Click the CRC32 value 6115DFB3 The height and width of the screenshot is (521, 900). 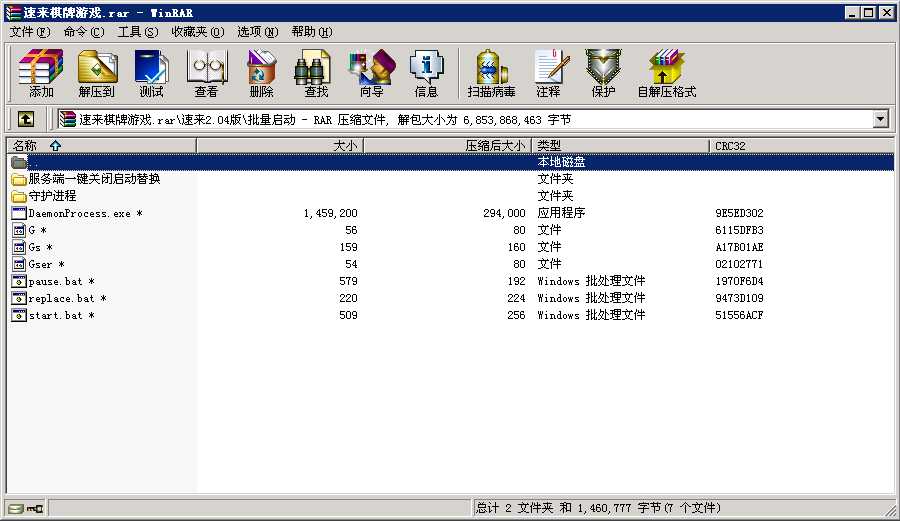click(739, 230)
